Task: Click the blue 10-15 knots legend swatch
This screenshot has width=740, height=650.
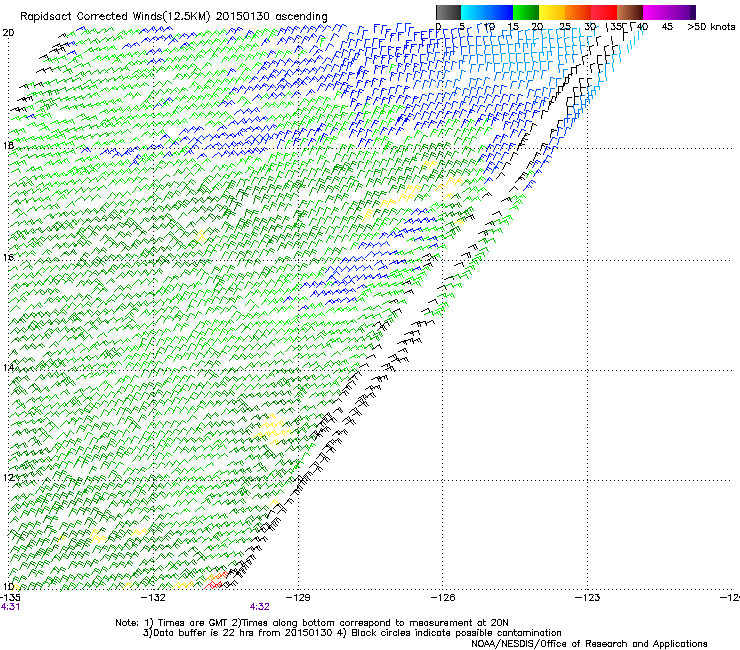Action: [x=500, y=12]
